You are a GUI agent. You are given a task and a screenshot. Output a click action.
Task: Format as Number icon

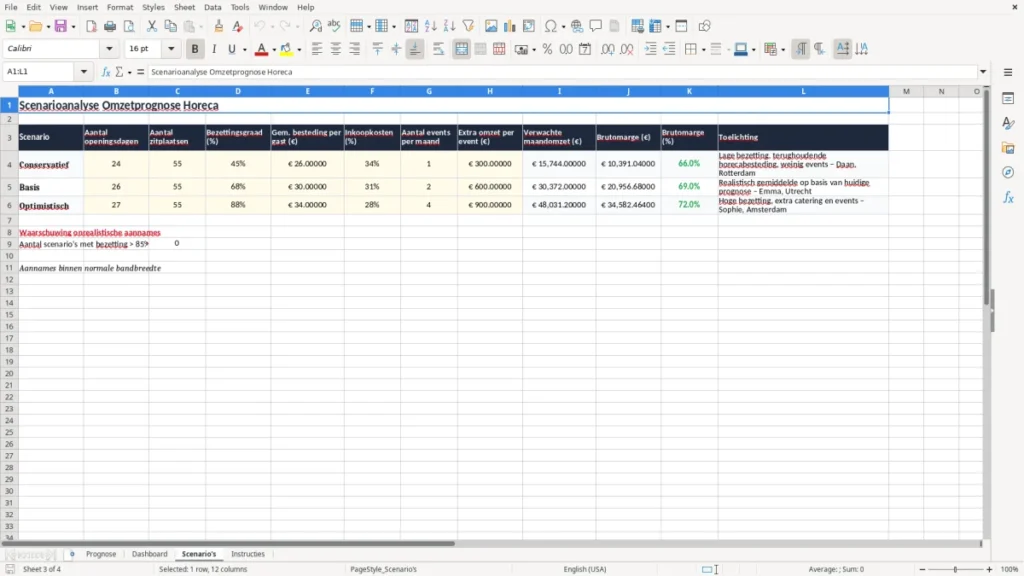[566, 49]
